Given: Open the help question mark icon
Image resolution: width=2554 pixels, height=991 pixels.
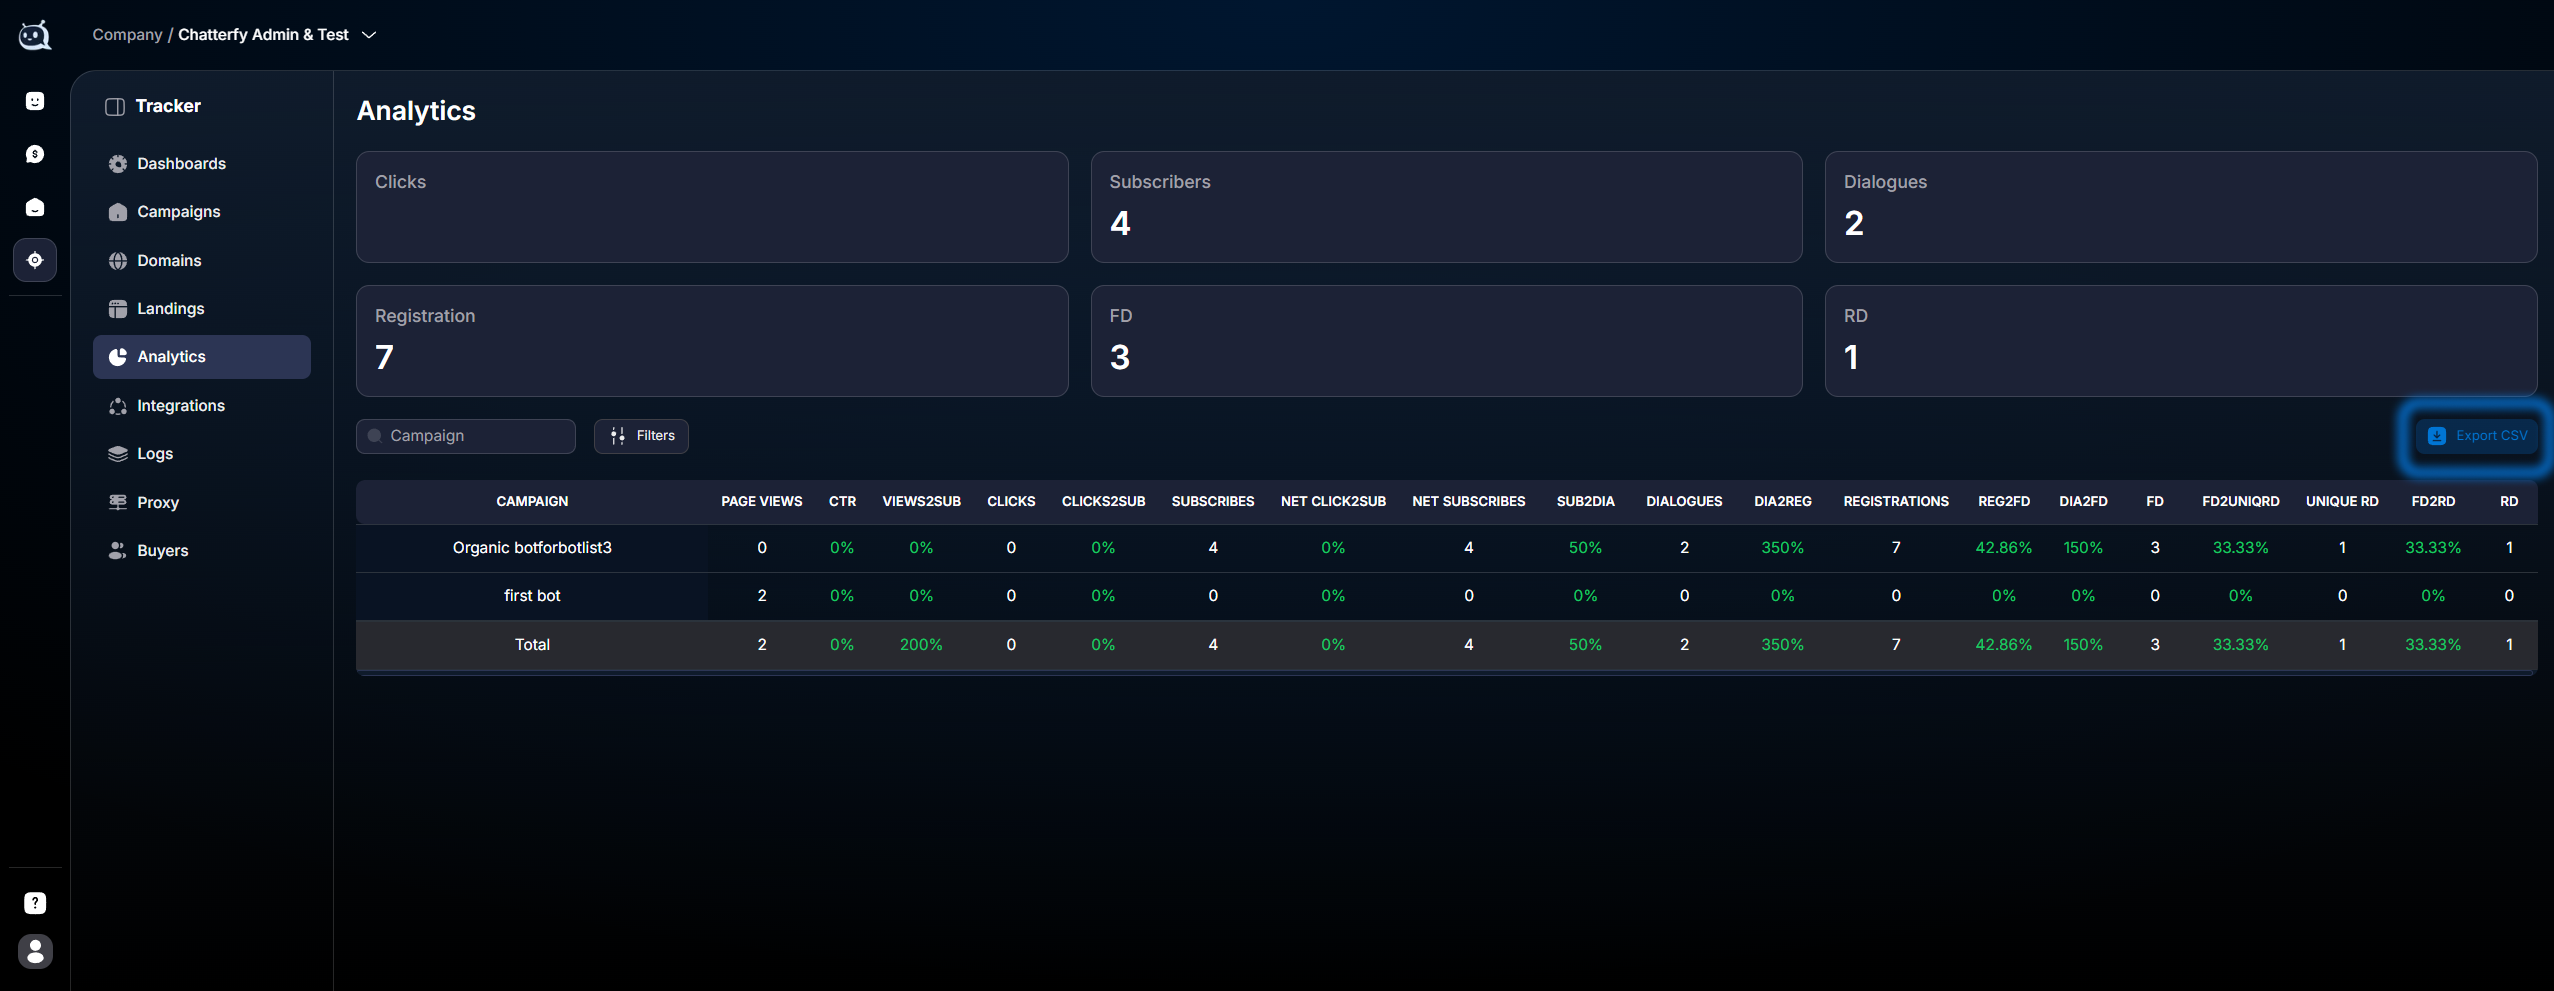Looking at the screenshot, I should (35, 903).
